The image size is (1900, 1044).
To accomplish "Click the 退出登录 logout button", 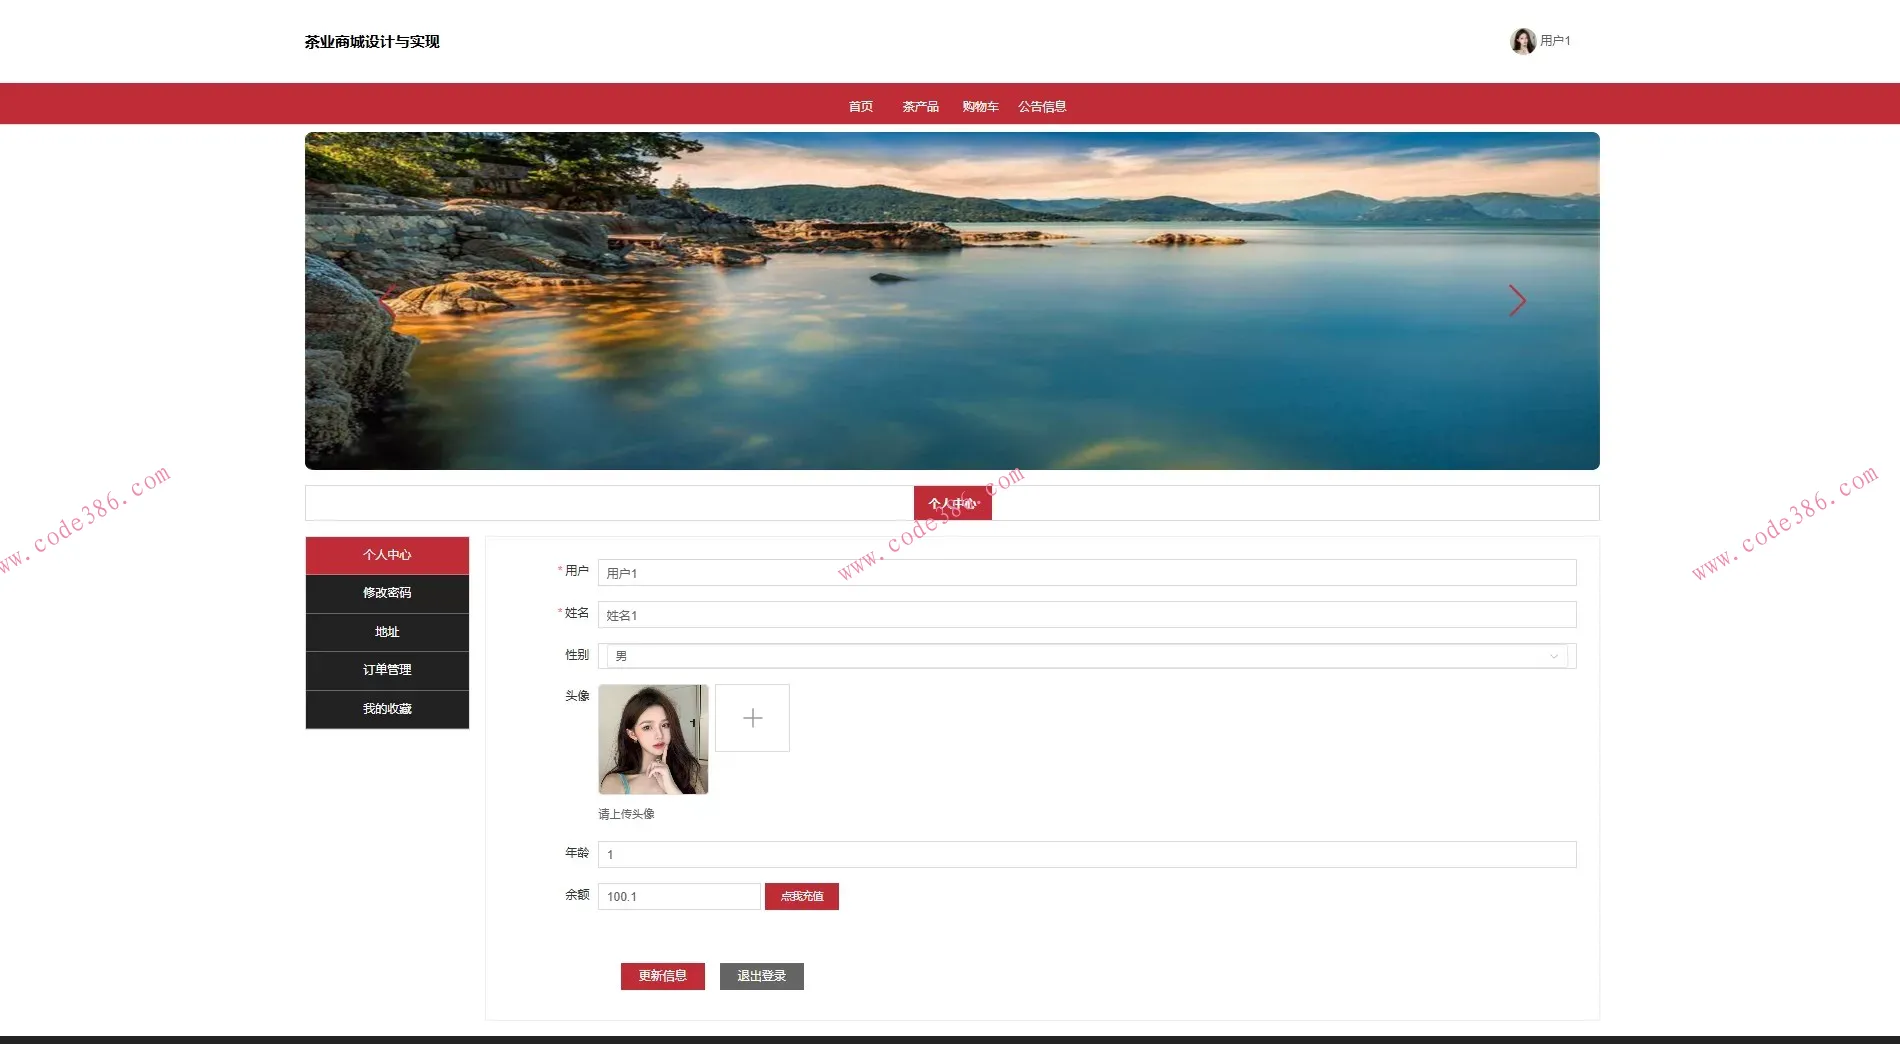I will coord(761,976).
